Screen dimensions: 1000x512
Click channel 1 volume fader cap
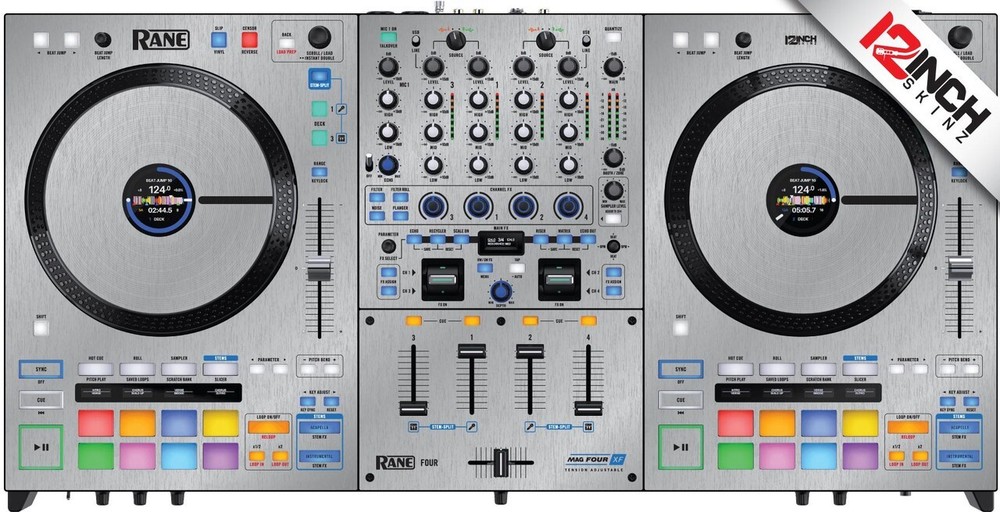[x=472, y=351]
